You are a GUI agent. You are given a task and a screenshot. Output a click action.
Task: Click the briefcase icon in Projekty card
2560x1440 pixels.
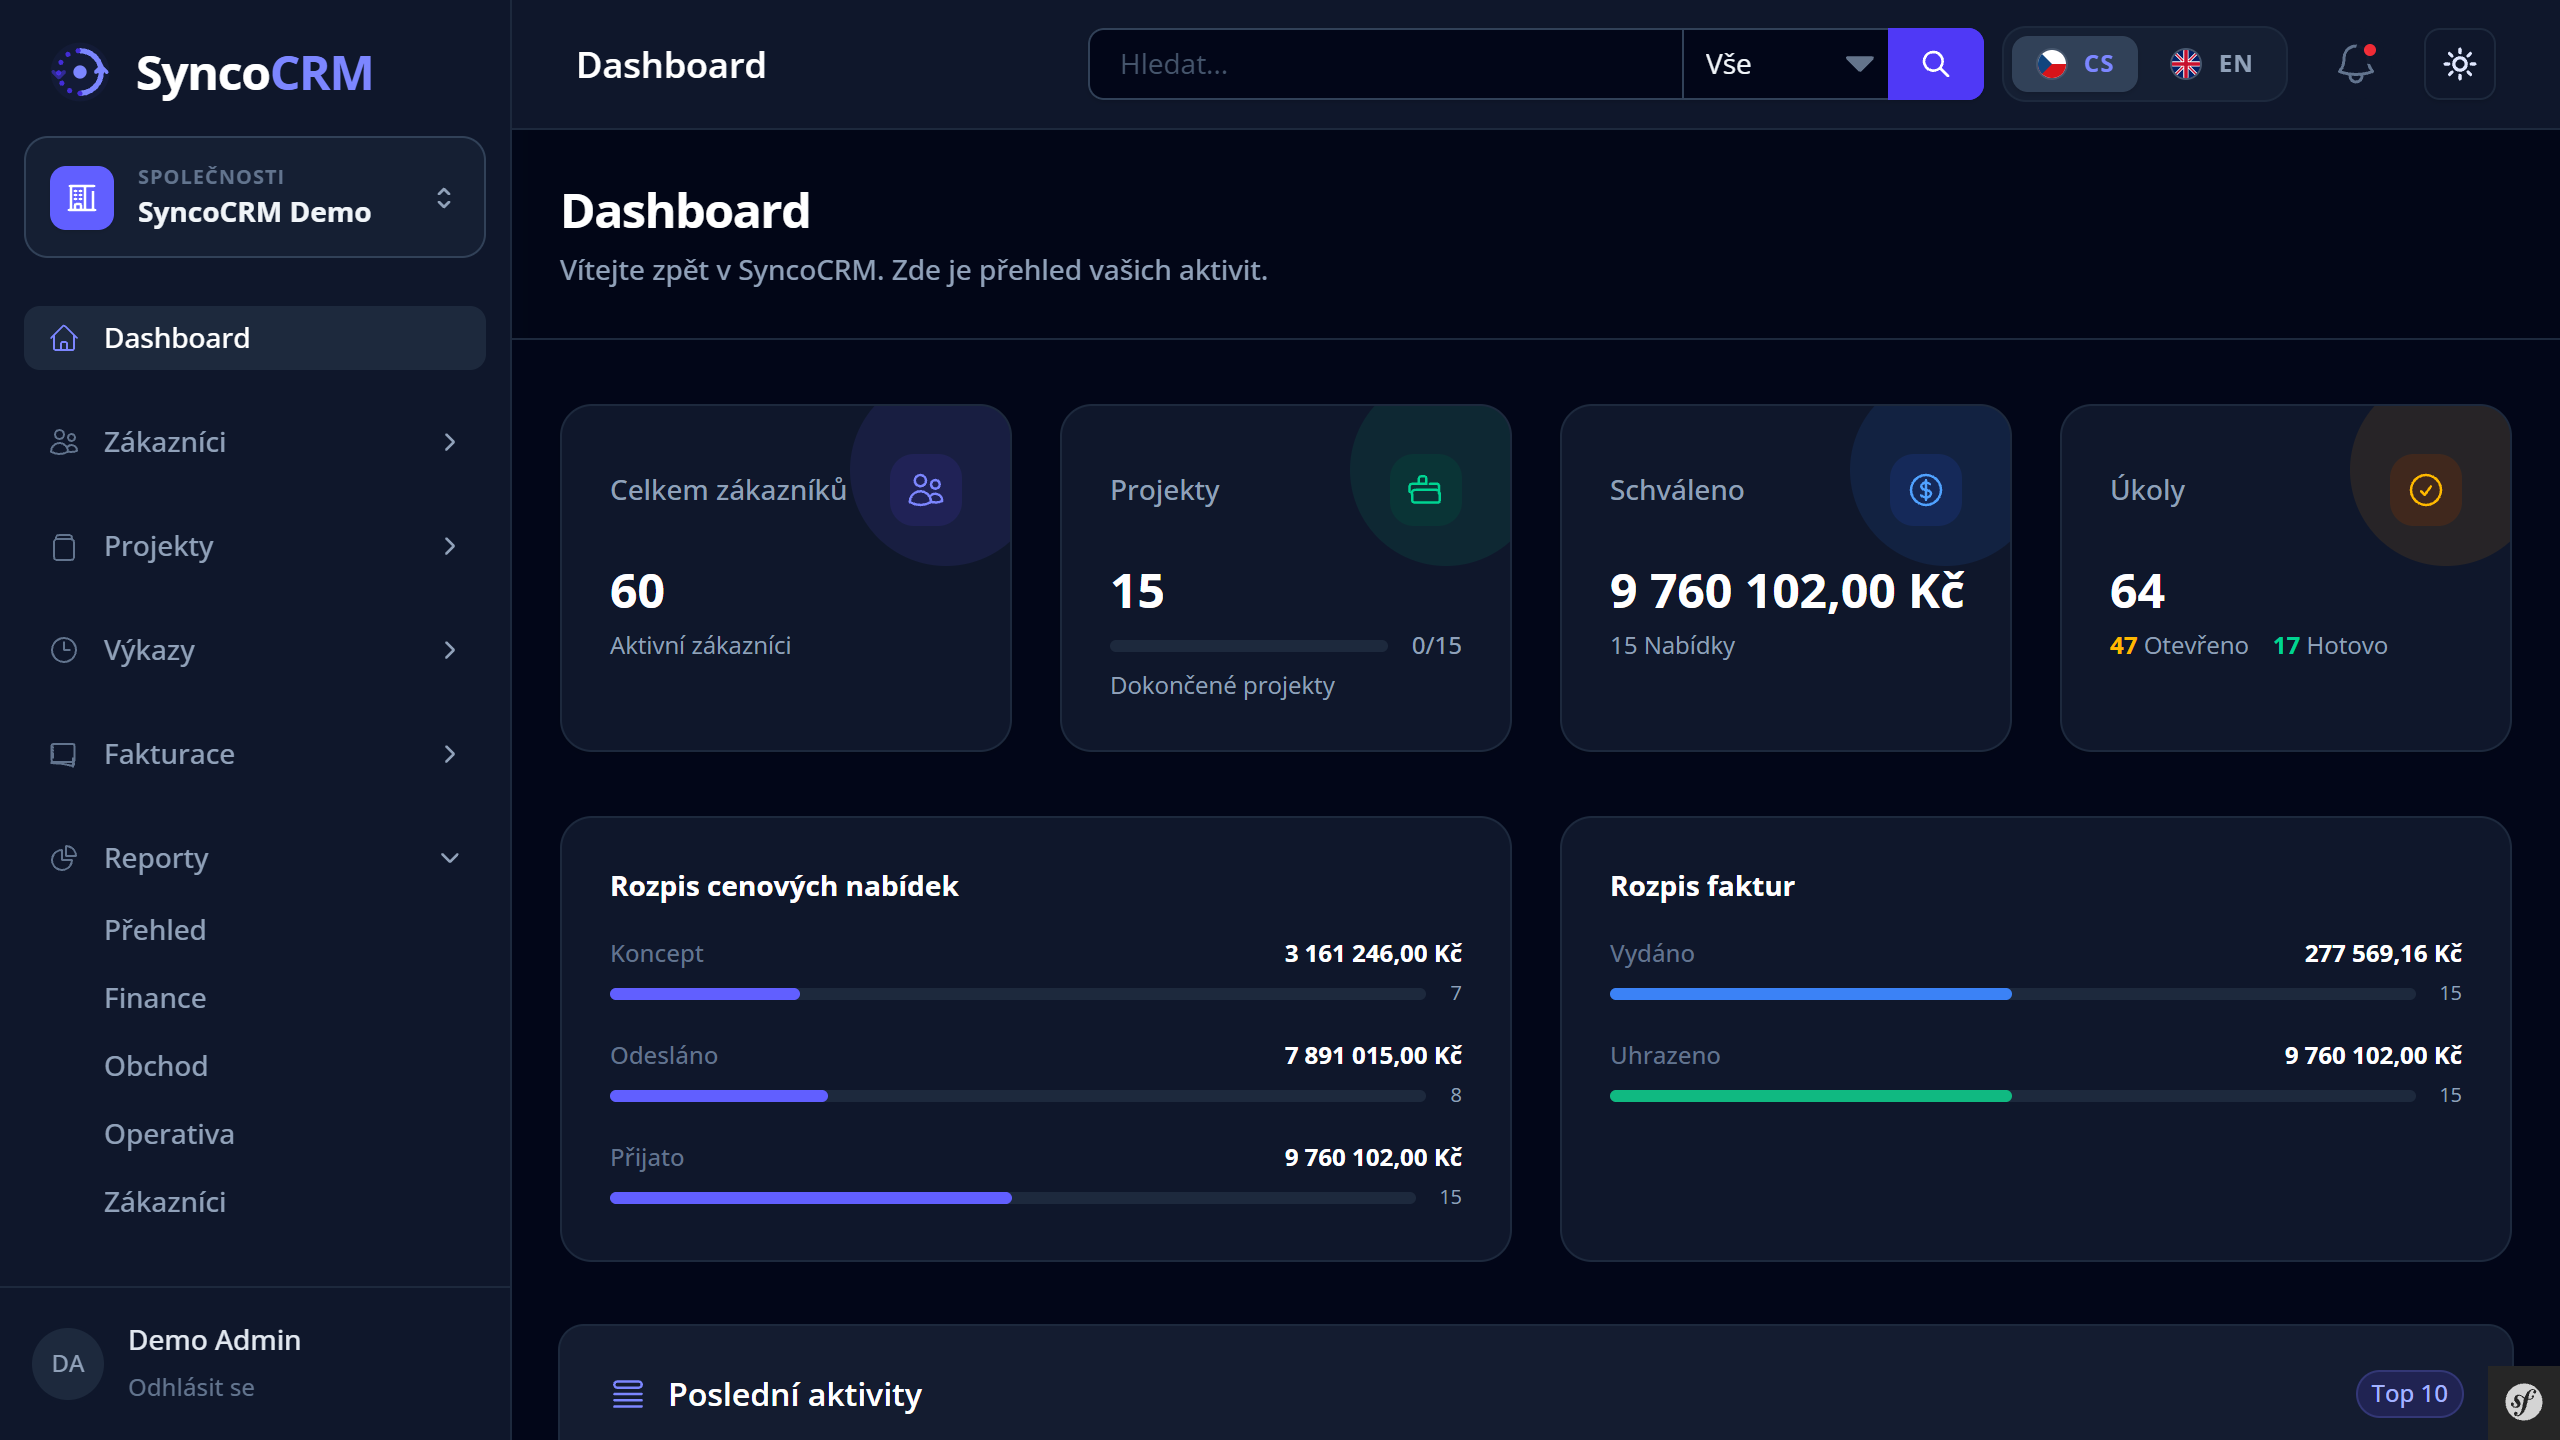pyautogui.click(x=1425, y=490)
